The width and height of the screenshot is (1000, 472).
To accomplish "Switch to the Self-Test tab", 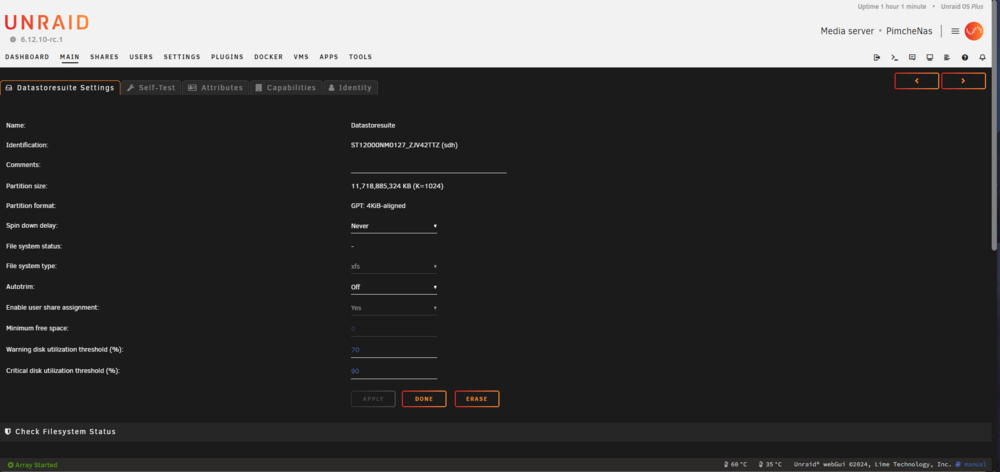I will pos(151,87).
